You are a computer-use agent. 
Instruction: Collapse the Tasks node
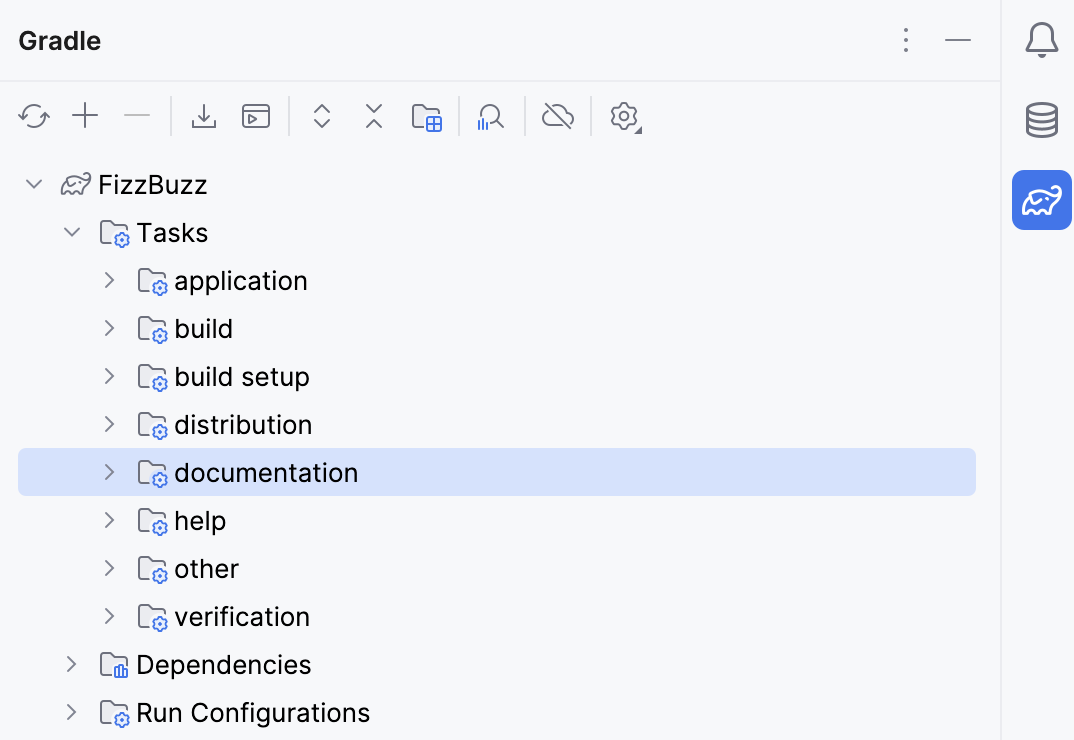(x=71, y=232)
